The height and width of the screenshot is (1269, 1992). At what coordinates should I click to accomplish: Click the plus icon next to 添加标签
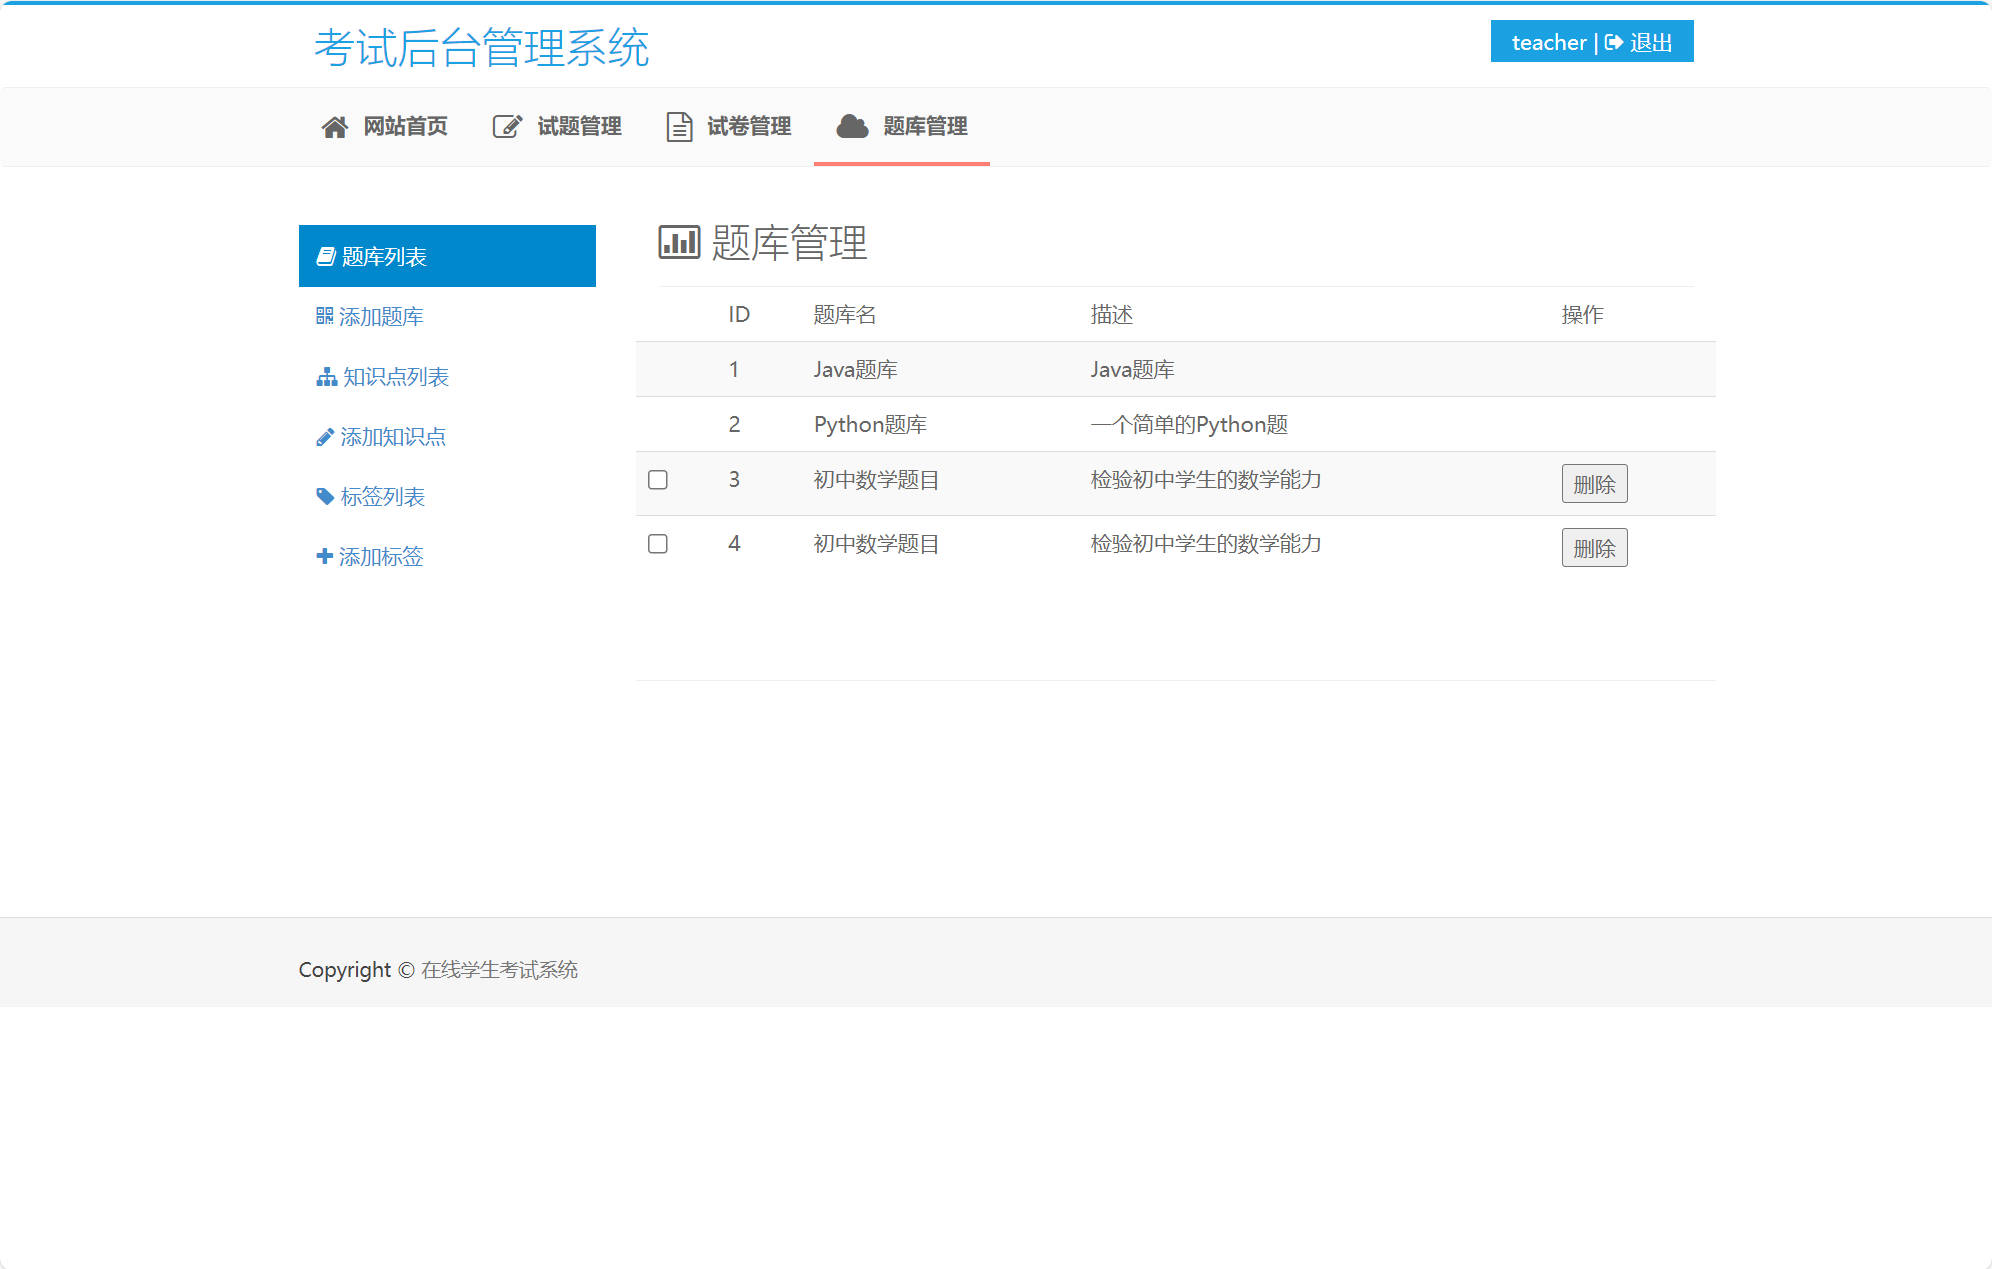point(324,556)
